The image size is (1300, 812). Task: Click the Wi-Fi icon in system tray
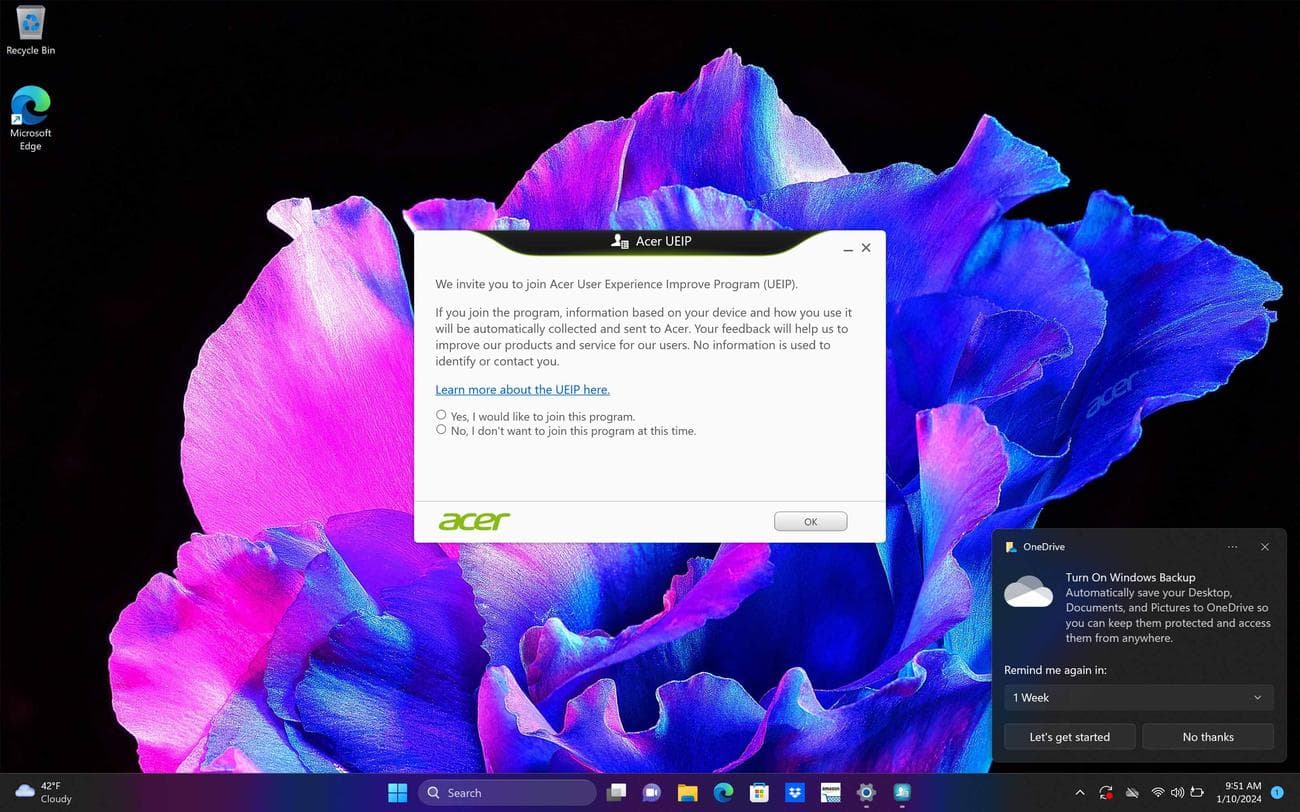coord(1158,792)
